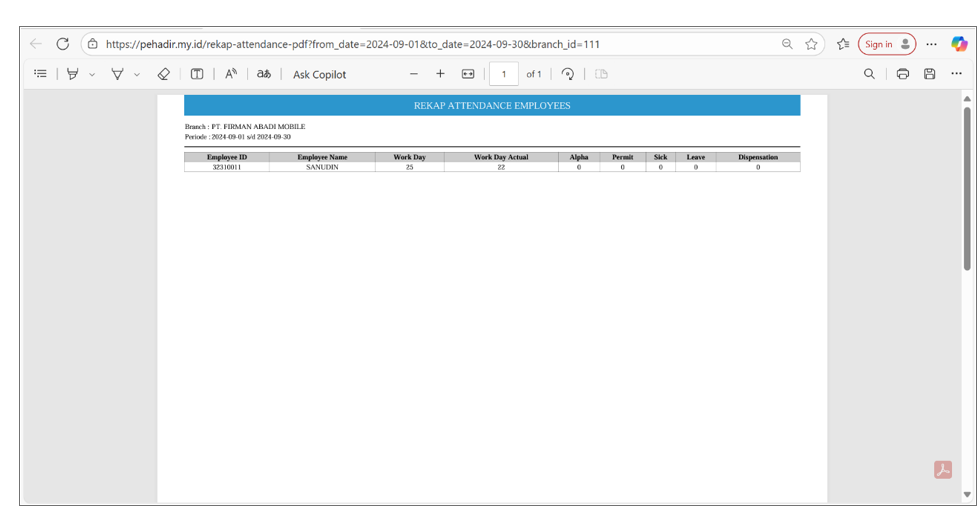Open PDF toolbar more options
980x512 pixels.
(x=956, y=74)
